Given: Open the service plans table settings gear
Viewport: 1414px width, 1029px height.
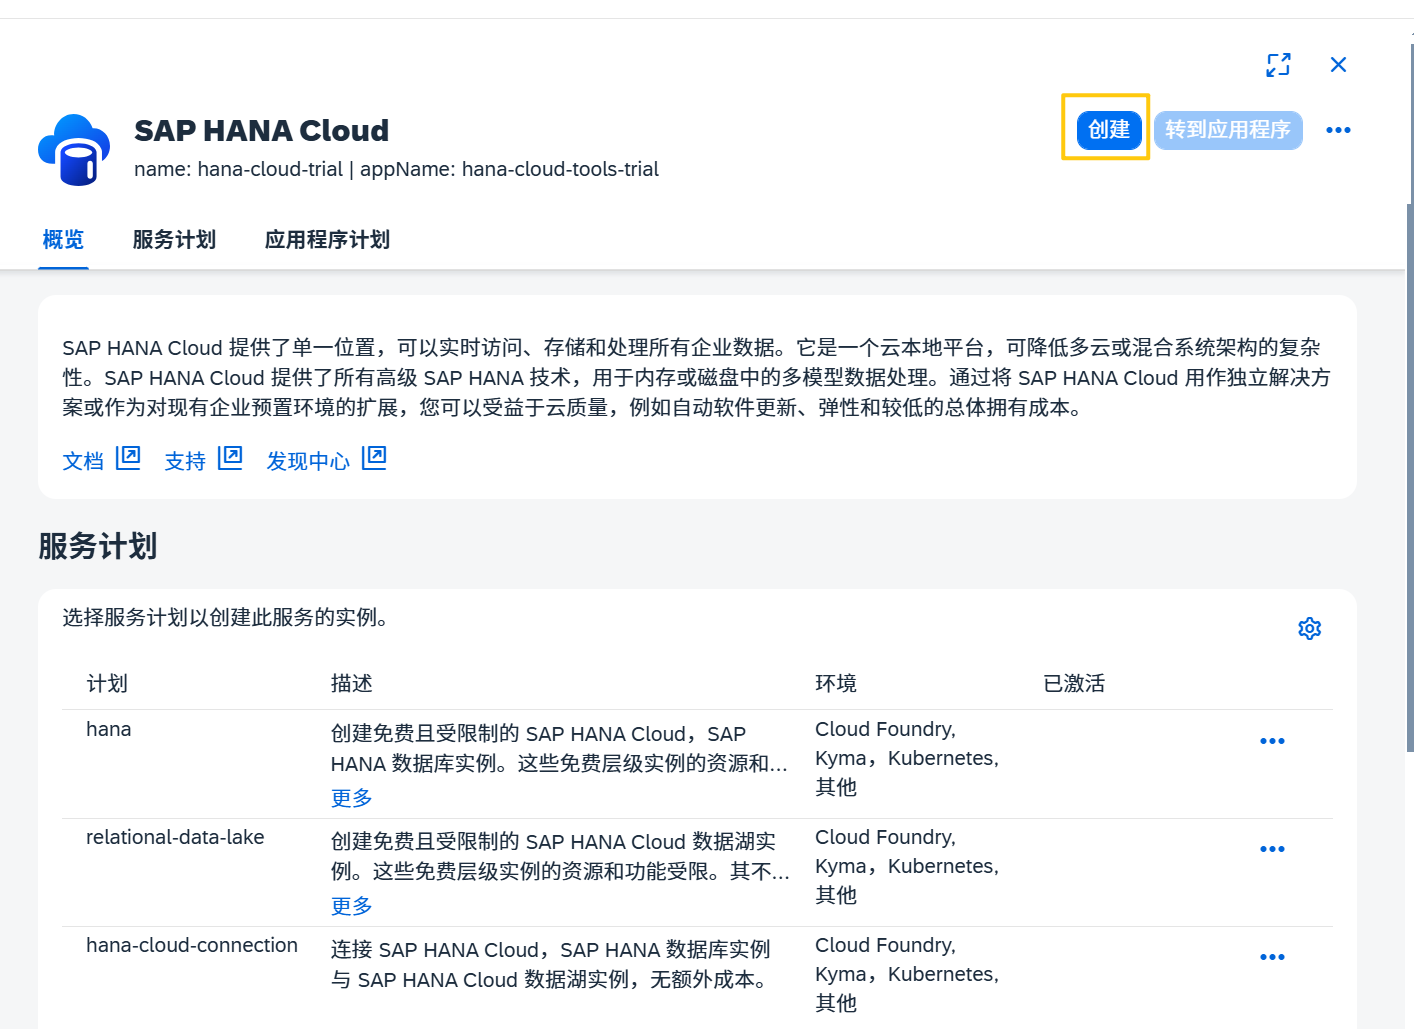Looking at the screenshot, I should (x=1309, y=628).
